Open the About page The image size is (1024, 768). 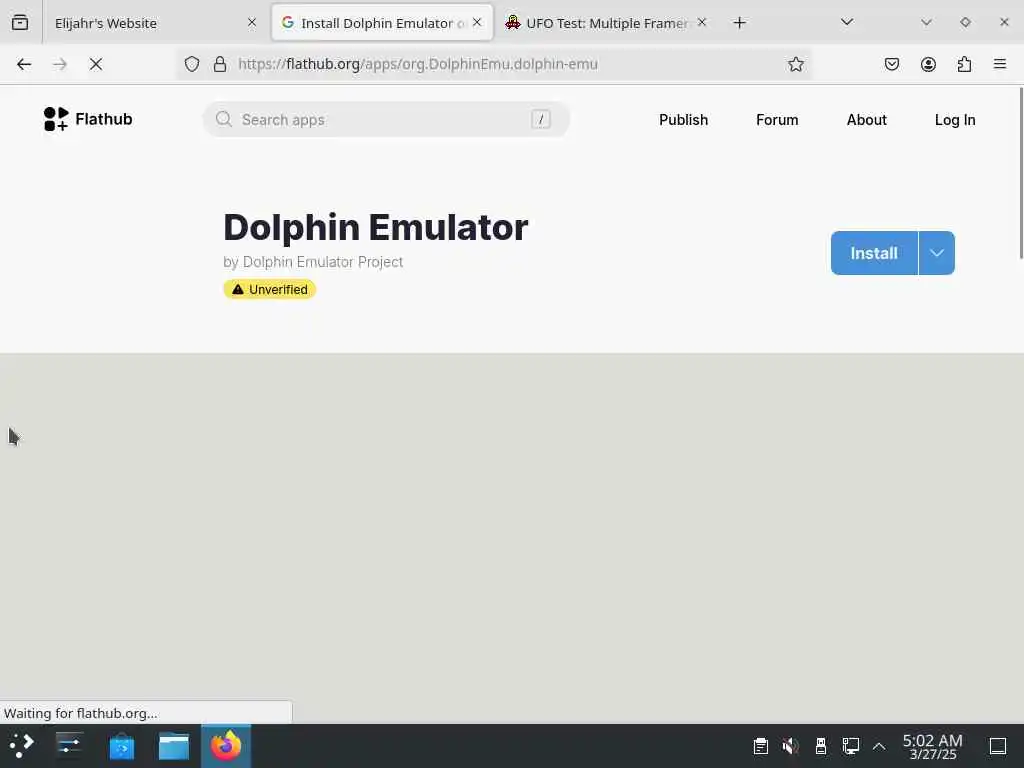[x=867, y=120]
